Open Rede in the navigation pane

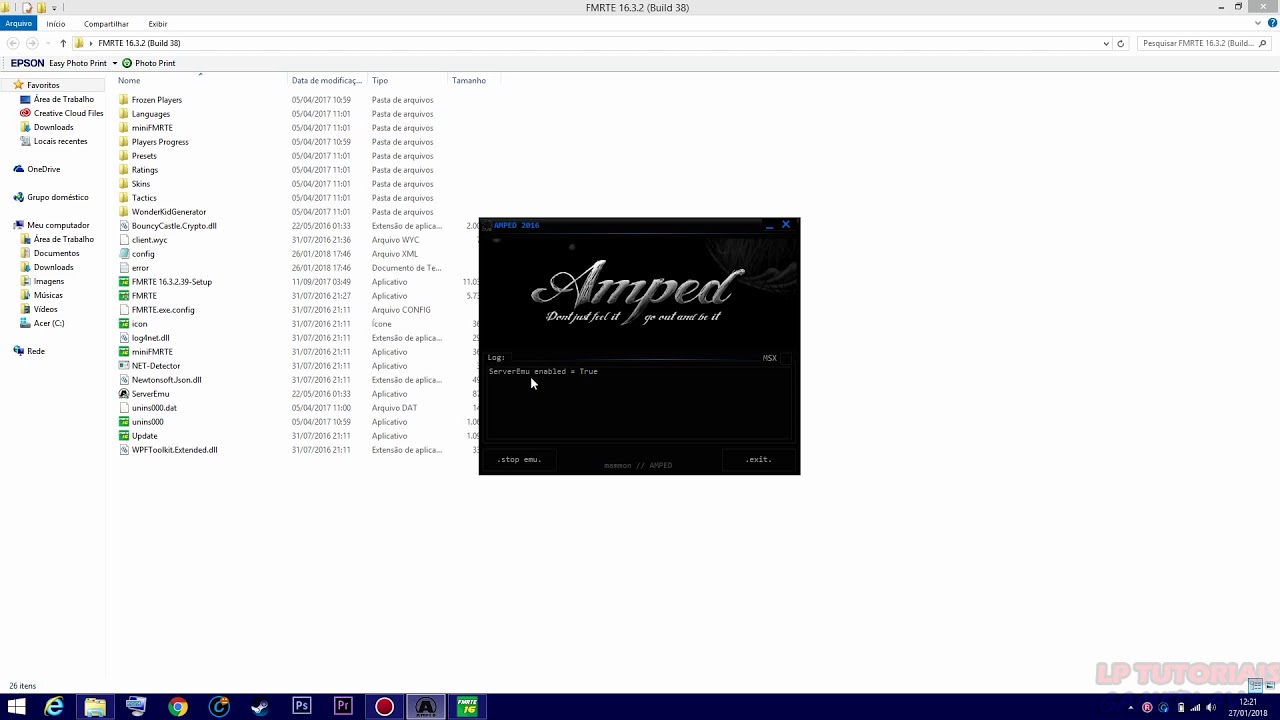(29, 351)
